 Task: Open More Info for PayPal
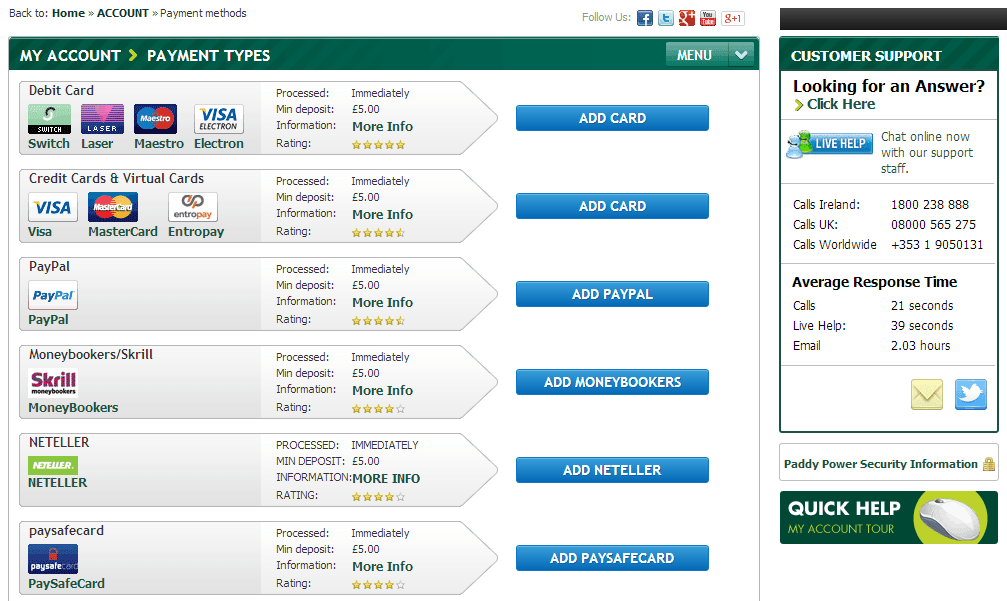point(382,302)
